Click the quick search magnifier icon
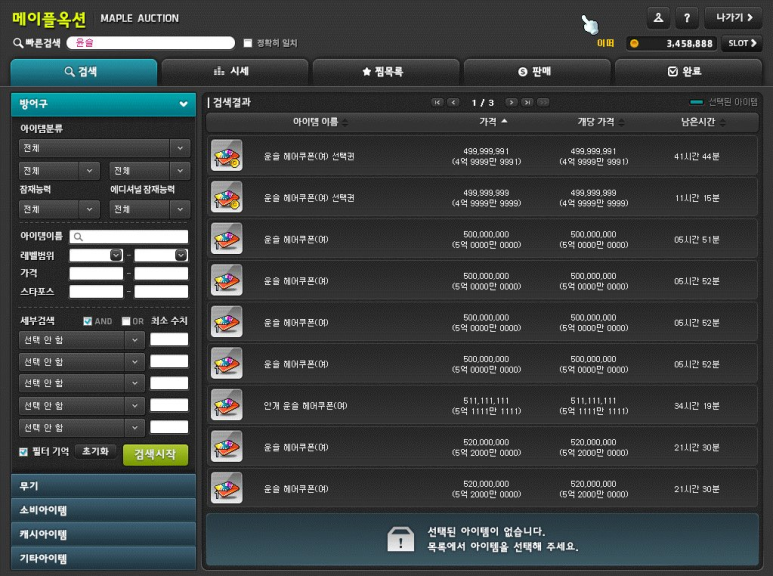This screenshot has width=773, height=576. pyautogui.click(x=18, y=43)
